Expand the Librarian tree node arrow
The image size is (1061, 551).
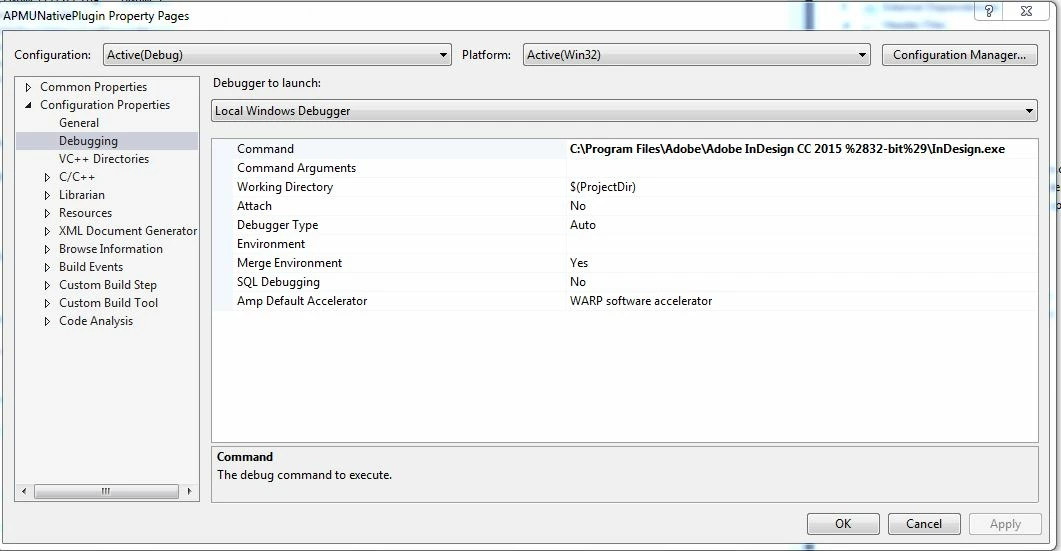pos(47,195)
